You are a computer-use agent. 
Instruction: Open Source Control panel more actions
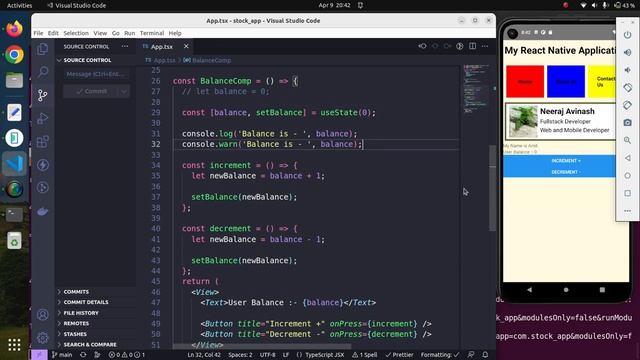pyautogui.click(x=124, y=47)
